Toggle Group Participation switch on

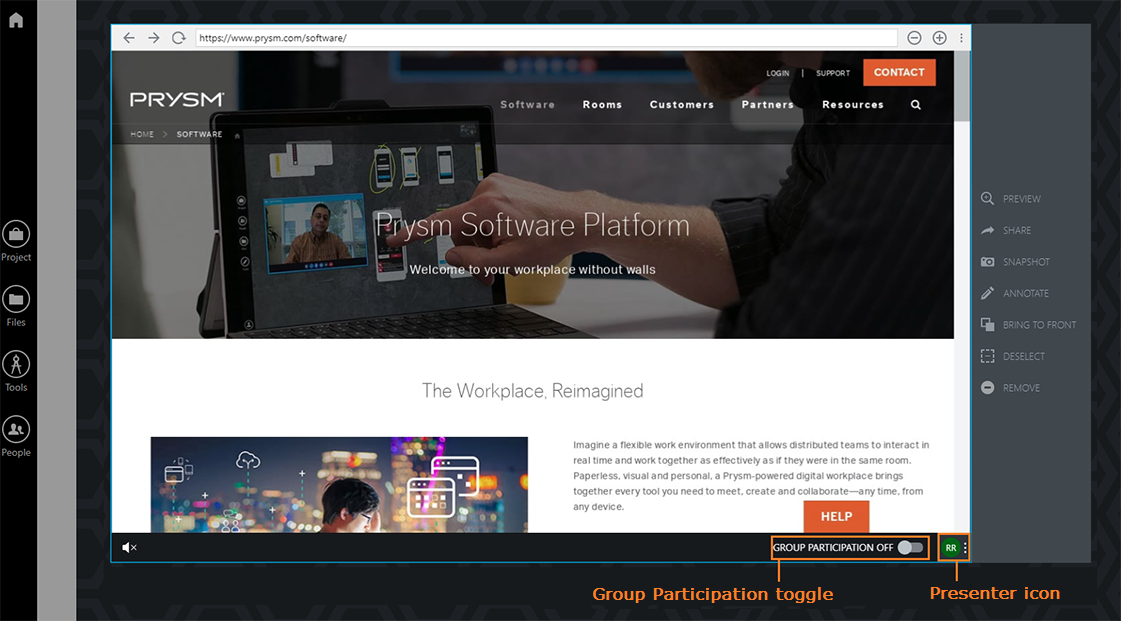pyautogui.click(x=910, y=547)
